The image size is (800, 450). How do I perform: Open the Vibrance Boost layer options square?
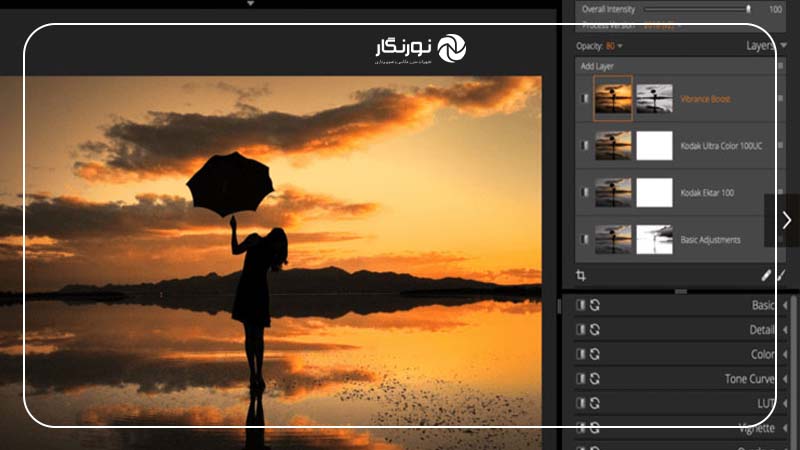[781, 98]
